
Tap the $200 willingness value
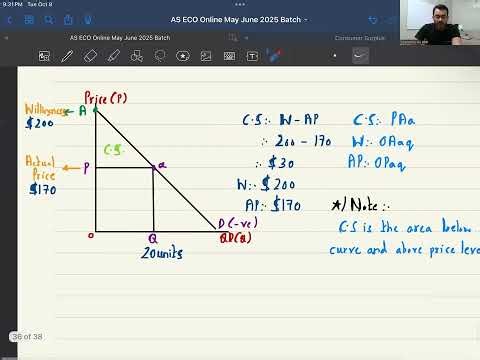coord(39,124)
